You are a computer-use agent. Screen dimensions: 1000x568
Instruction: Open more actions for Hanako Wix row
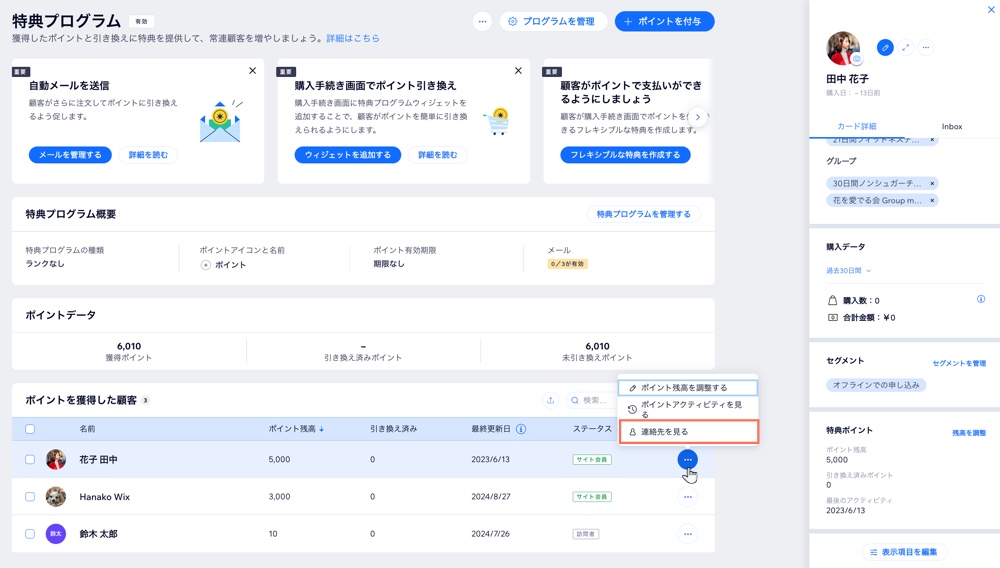click(688, 497)
